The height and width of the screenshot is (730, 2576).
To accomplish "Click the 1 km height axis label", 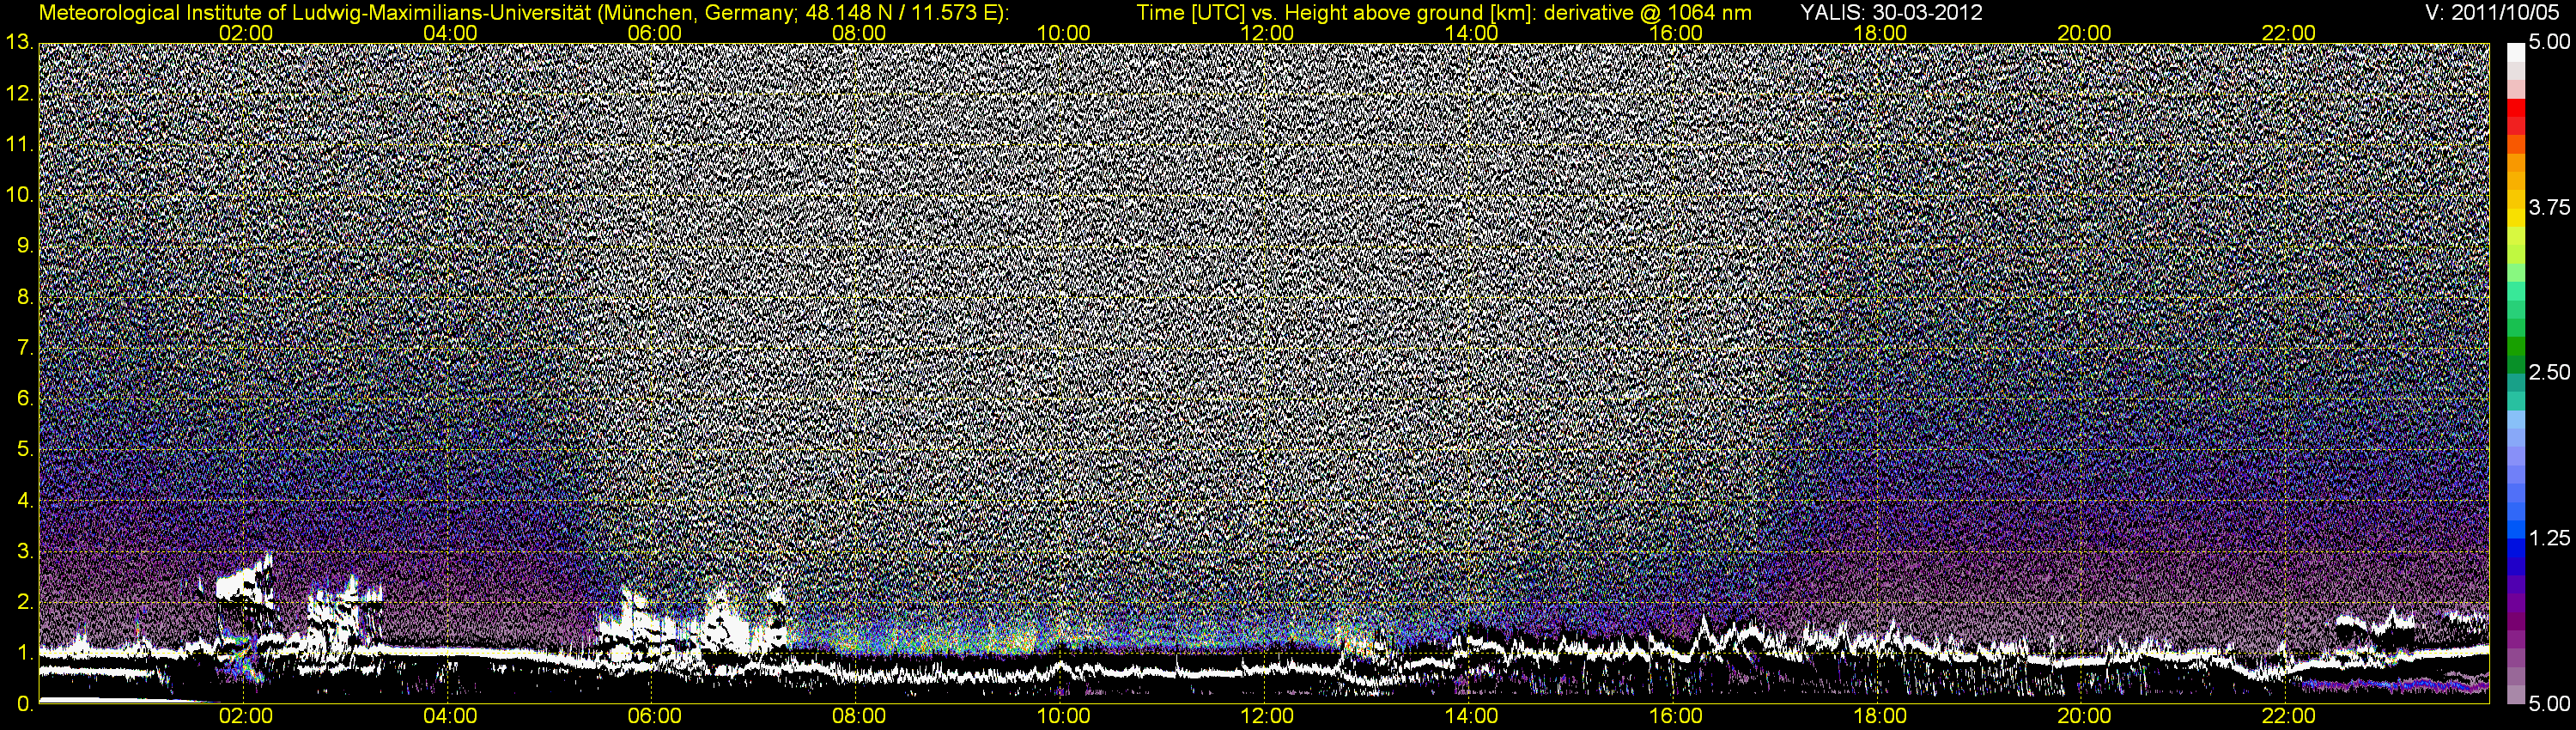I will pyautogui.click(x=24, y=653).
